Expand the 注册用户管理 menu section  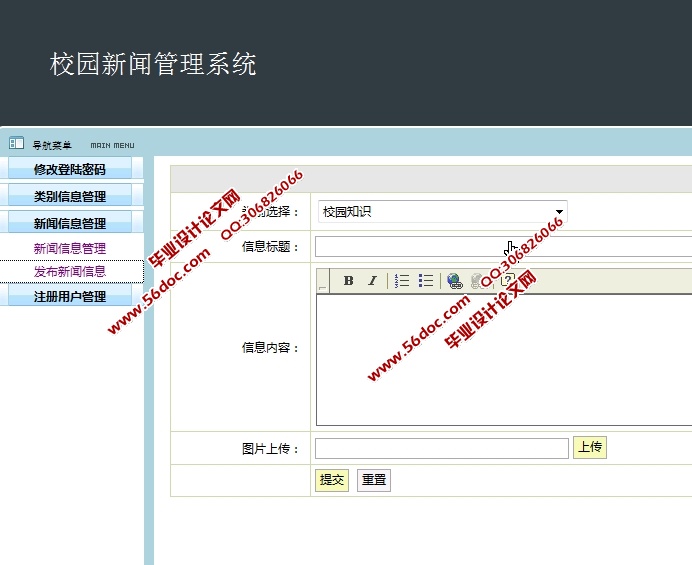coord(69,296)
